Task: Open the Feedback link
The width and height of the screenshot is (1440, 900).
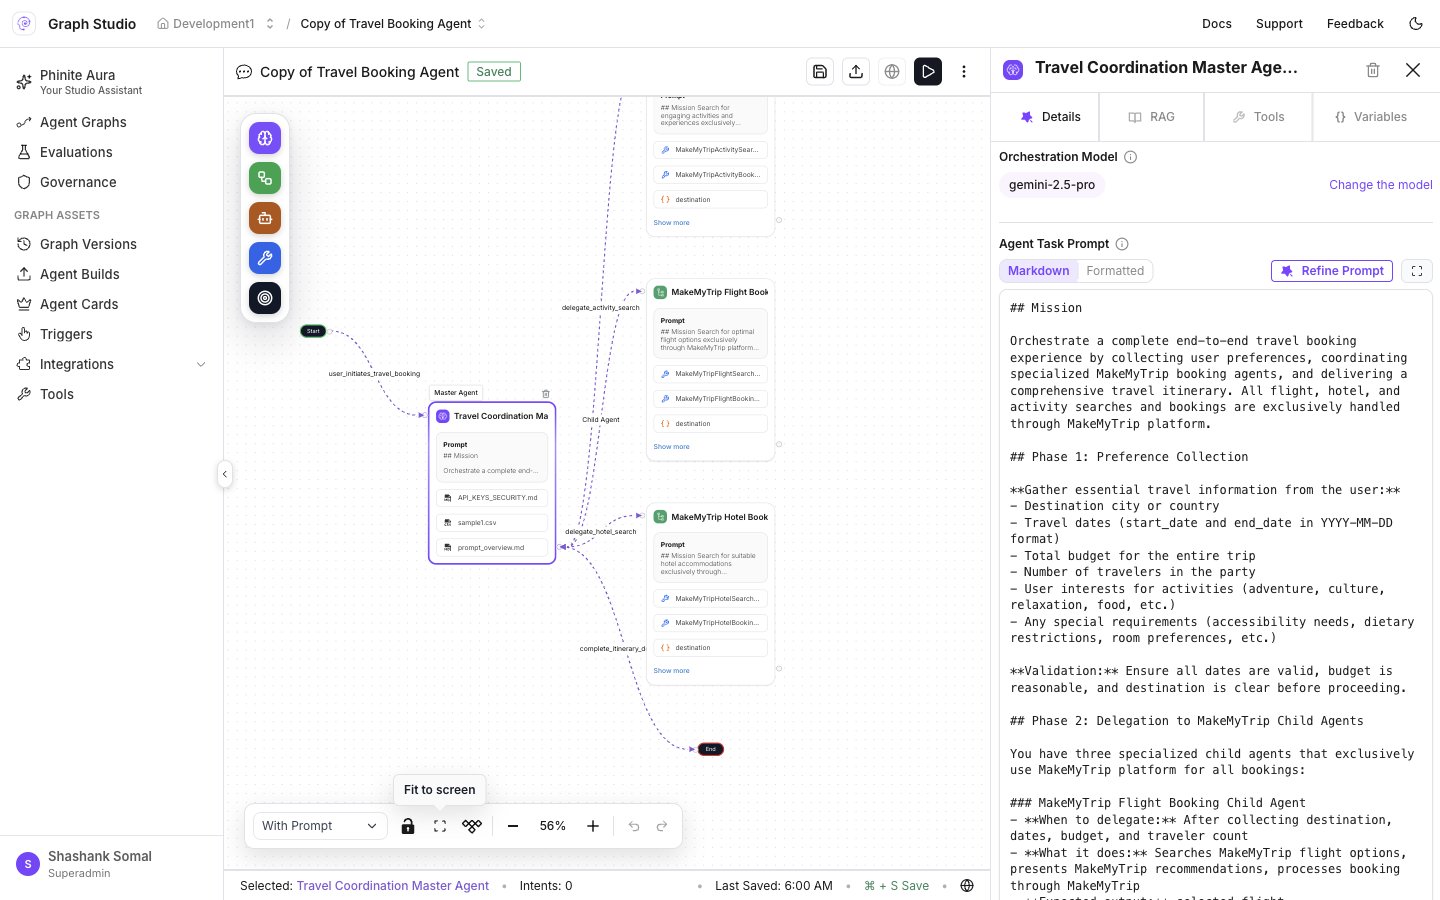Action: coord(1355,24)
